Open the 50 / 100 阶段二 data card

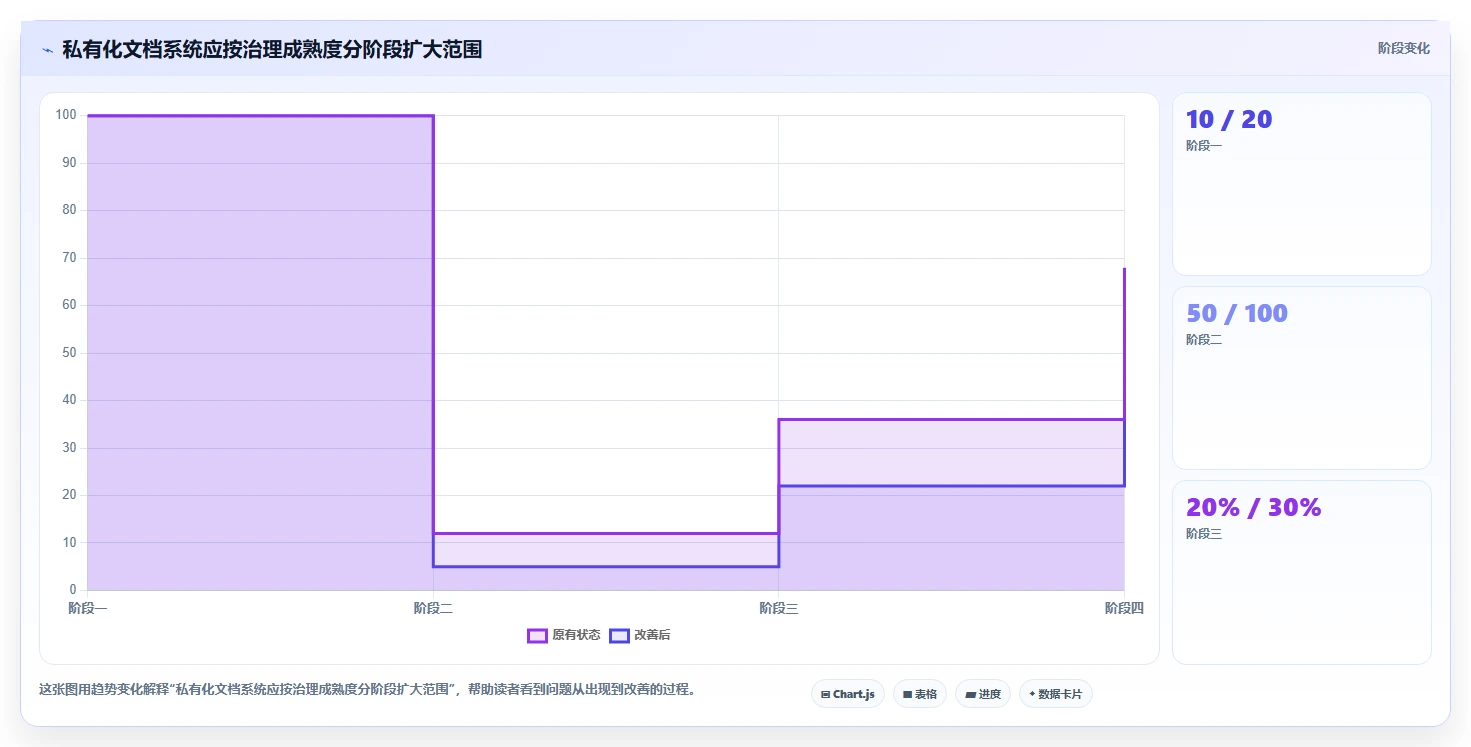1301,378
